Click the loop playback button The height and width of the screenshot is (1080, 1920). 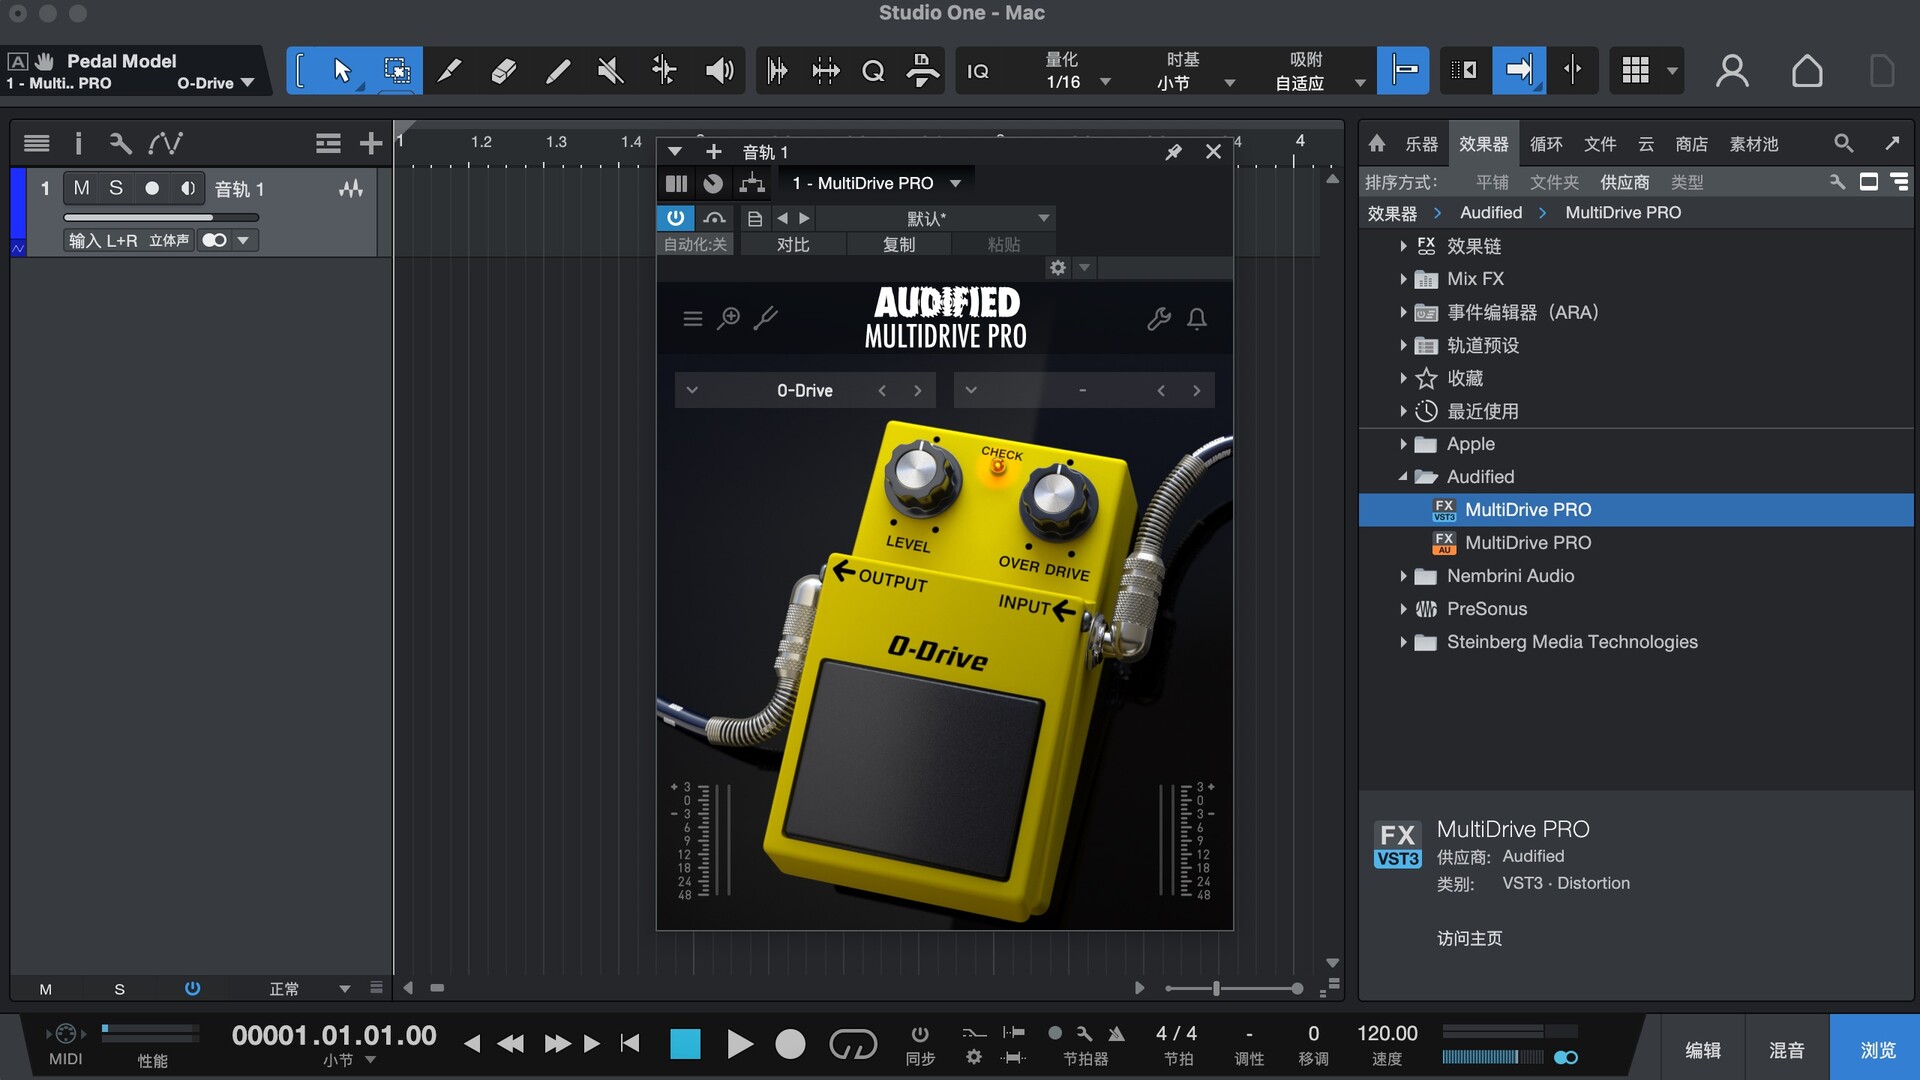coord(852,1045)
